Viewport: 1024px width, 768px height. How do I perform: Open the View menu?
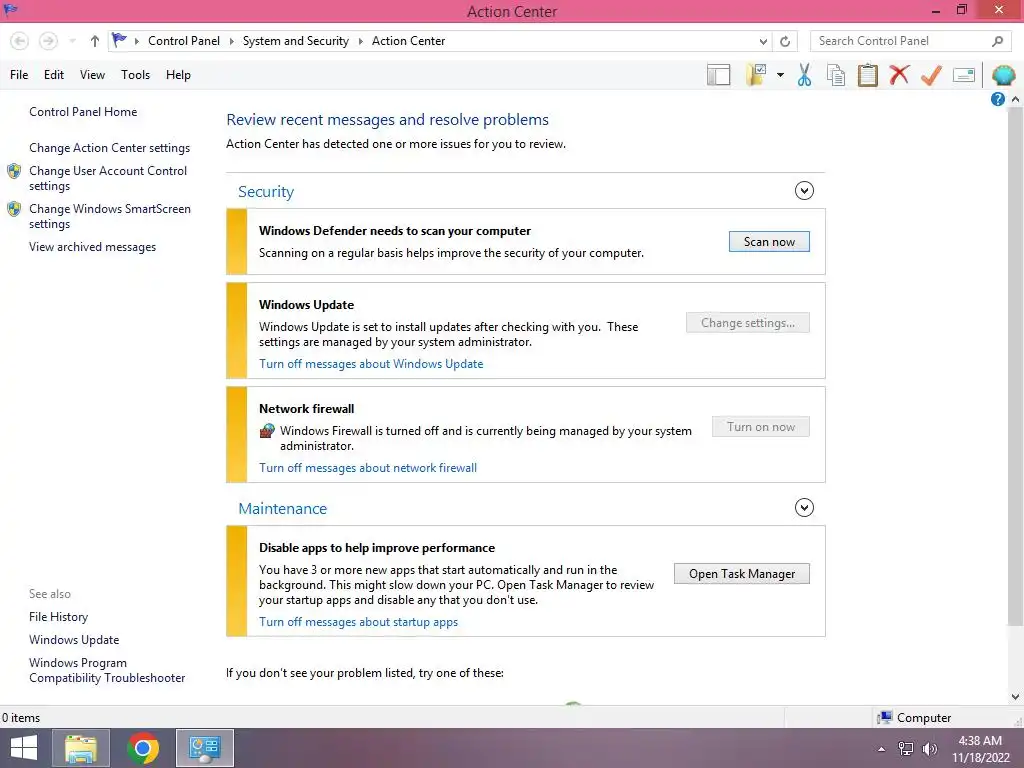(92, 75)
